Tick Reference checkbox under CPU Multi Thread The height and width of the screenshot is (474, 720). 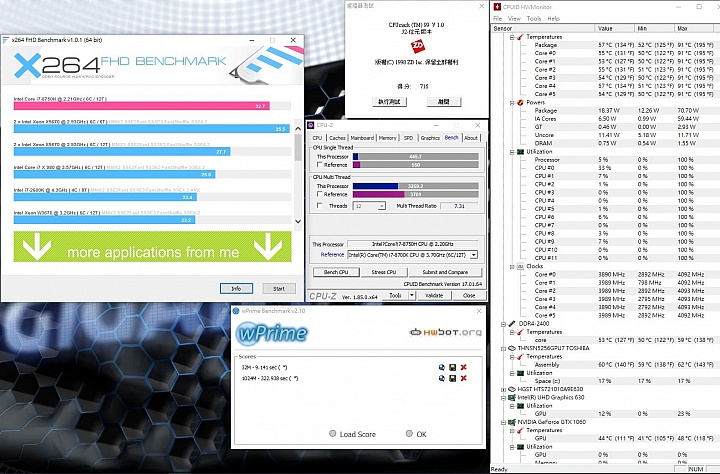[x=320, y=194]
